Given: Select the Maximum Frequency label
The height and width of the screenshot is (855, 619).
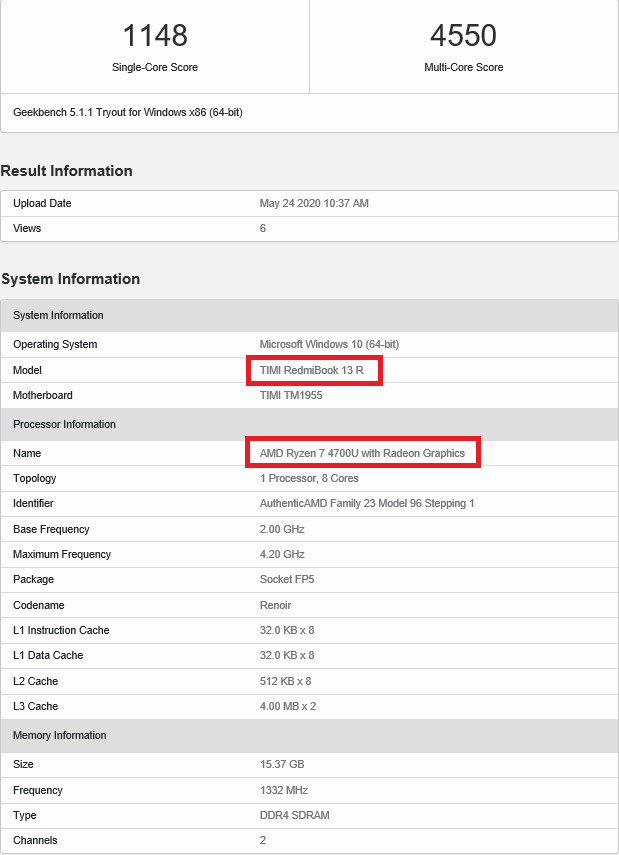Looking at the screenshot, I should [62, 555].
